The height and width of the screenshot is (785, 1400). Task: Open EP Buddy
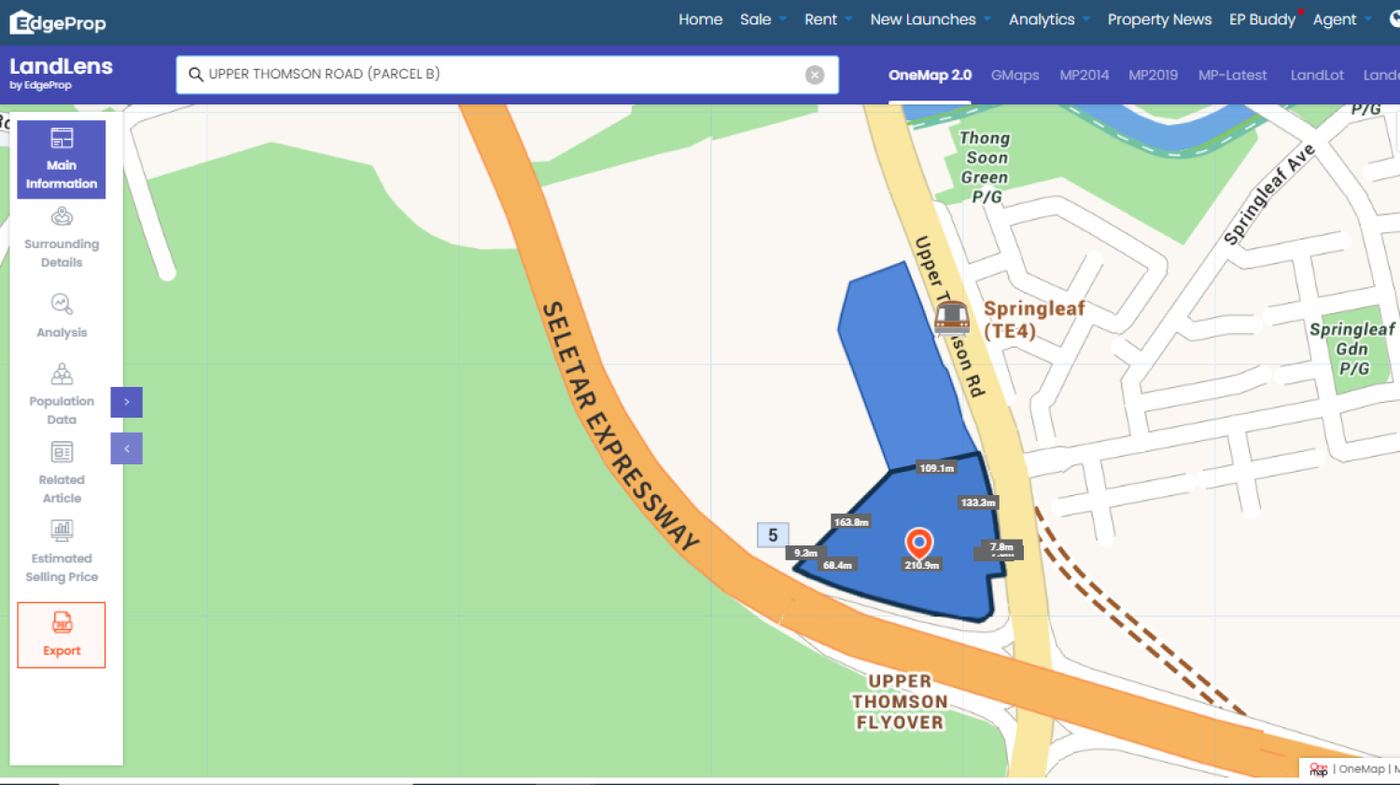1262,19
